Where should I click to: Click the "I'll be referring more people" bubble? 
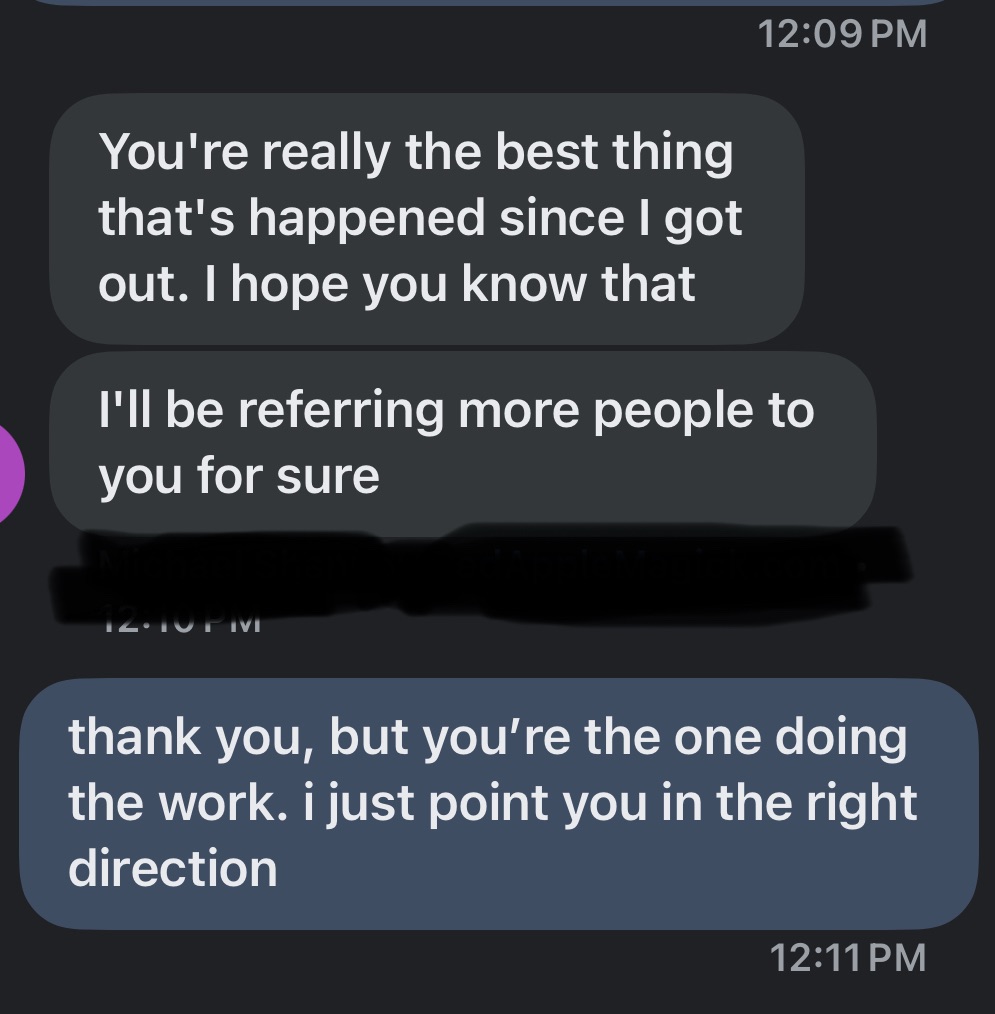pyautogui.click(x=462, y=442)
